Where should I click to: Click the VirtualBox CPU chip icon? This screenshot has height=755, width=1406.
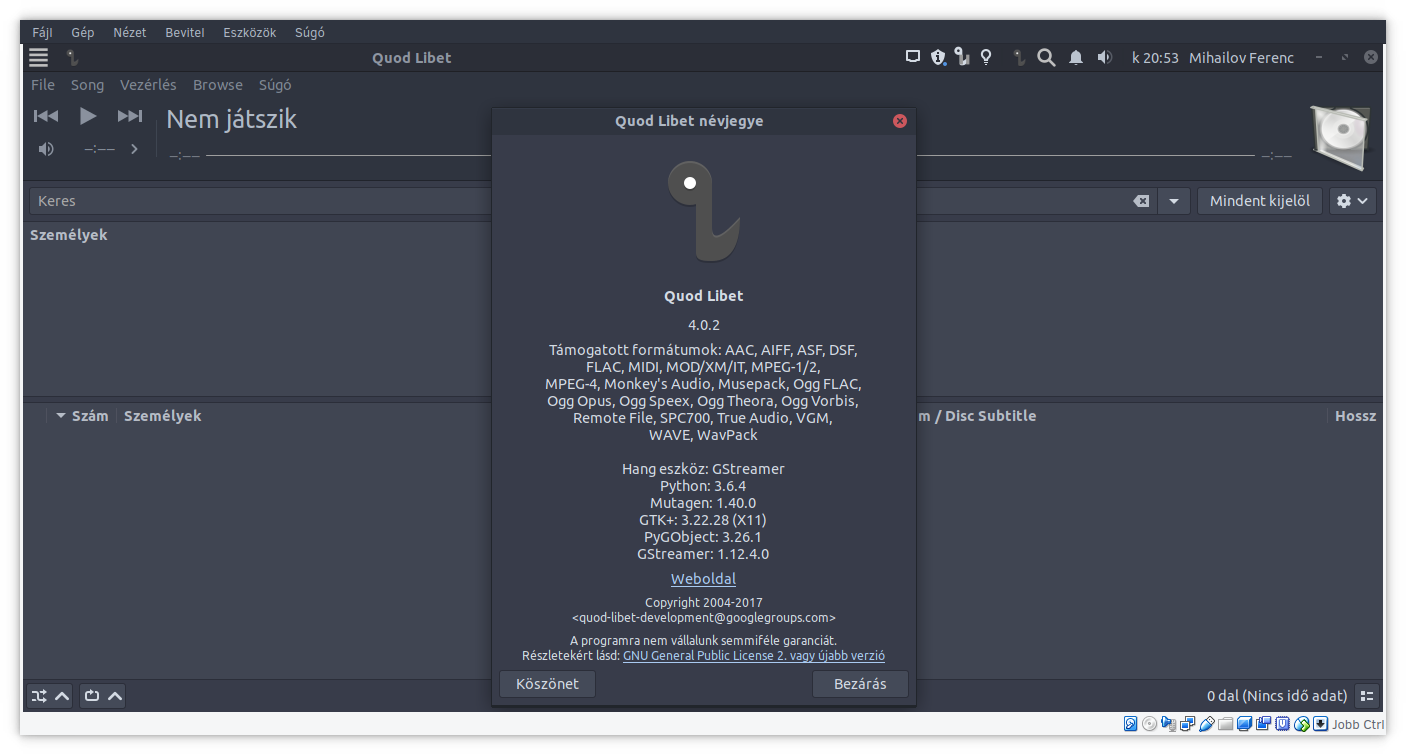pyautogui.click(x=1282, y=724)
